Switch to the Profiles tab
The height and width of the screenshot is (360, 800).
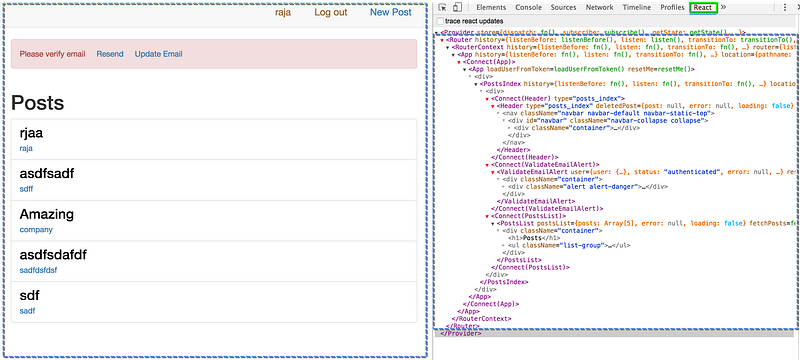coord(672,7)
